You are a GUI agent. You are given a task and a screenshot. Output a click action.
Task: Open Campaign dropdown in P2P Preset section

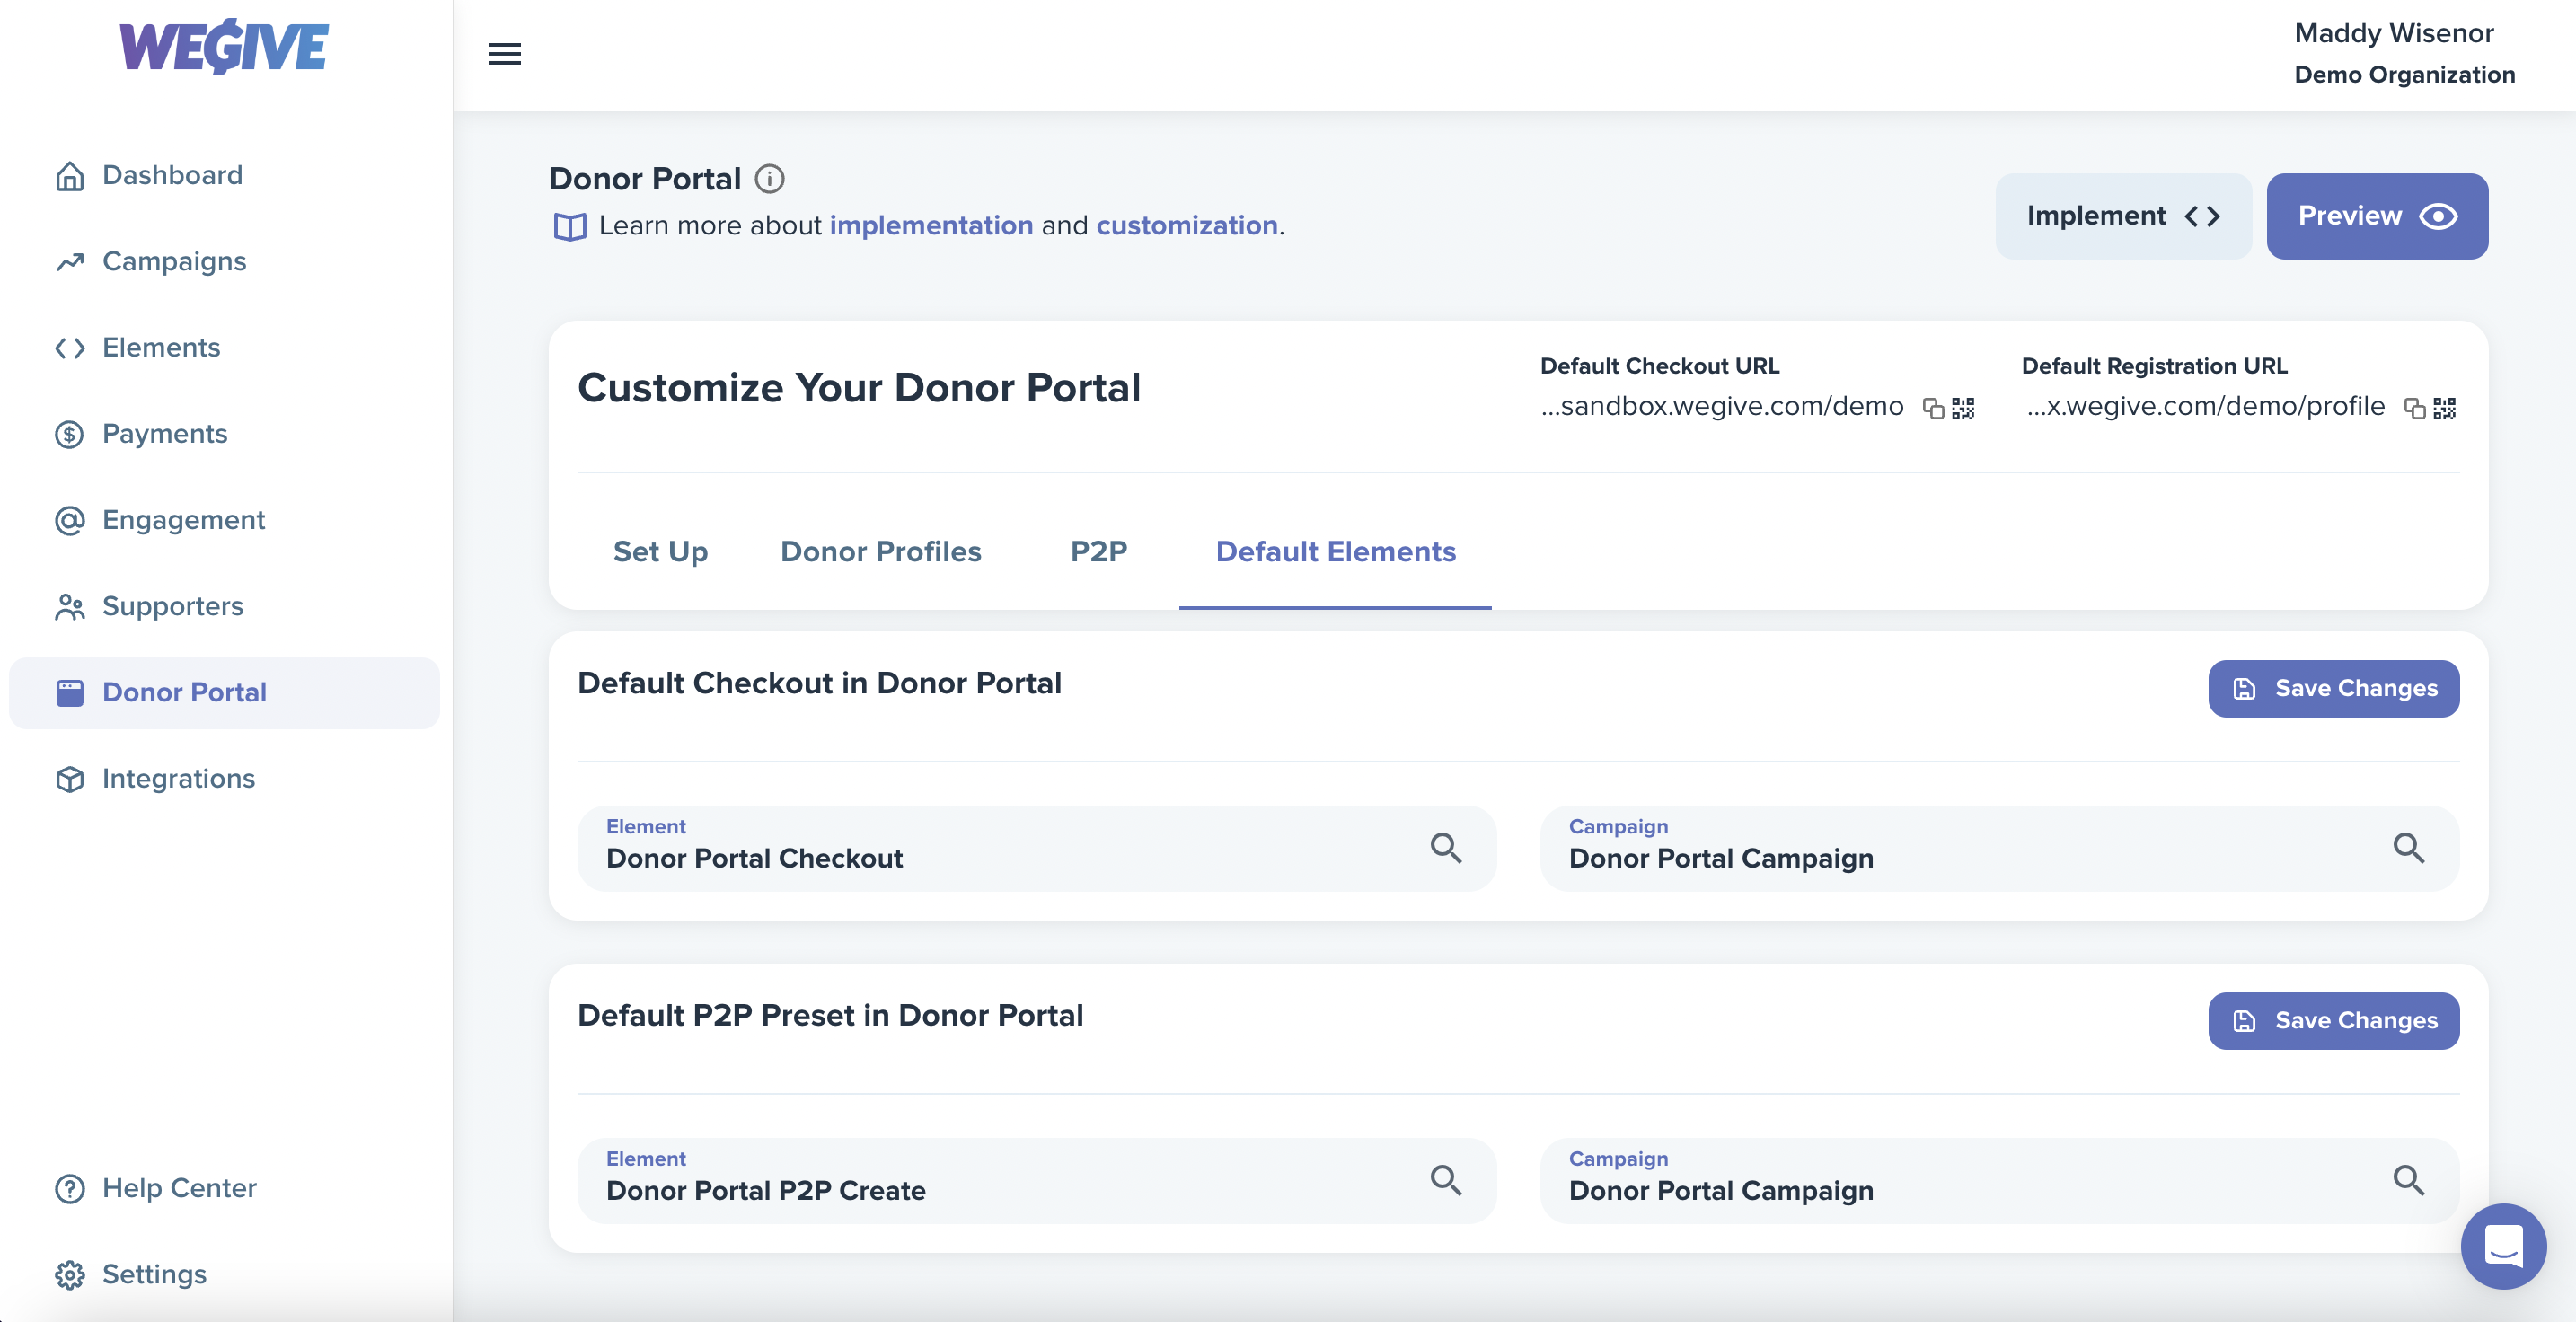pyautogui.click(x=1999, y=1180)
